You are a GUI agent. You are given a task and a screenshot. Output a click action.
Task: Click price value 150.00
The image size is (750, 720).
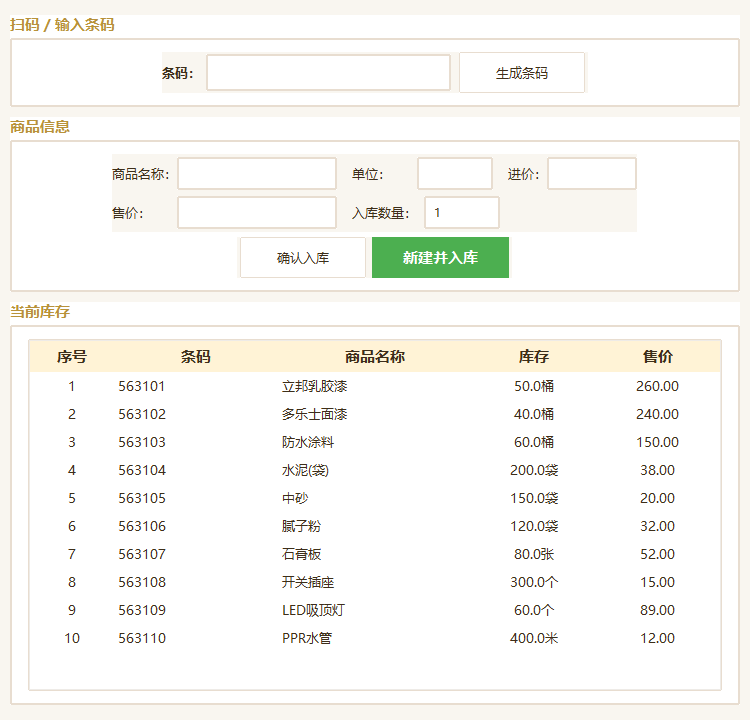658,442
